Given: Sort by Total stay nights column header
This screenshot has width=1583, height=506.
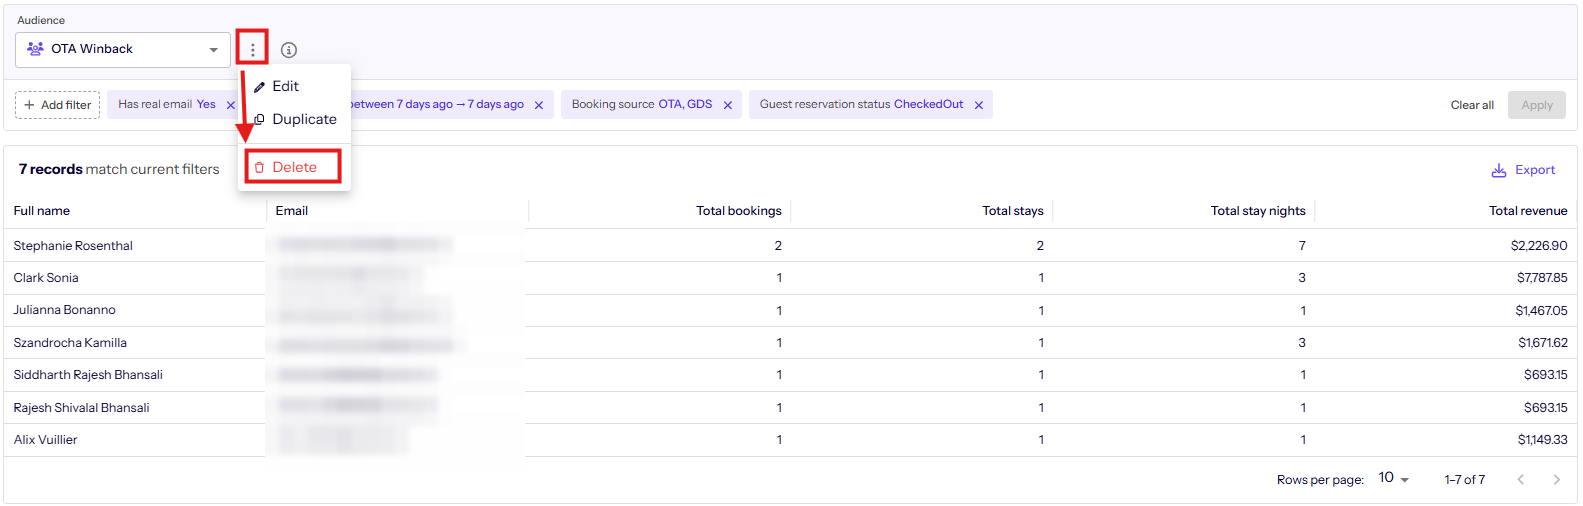Looking at the screenshot, I should tap(1258, 211).
